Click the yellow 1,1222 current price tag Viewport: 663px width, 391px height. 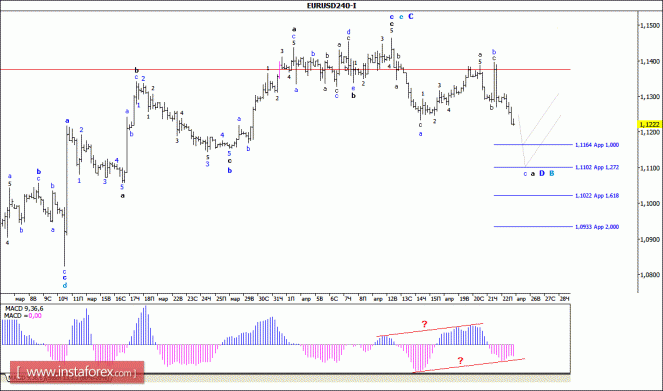coord(649,124)
